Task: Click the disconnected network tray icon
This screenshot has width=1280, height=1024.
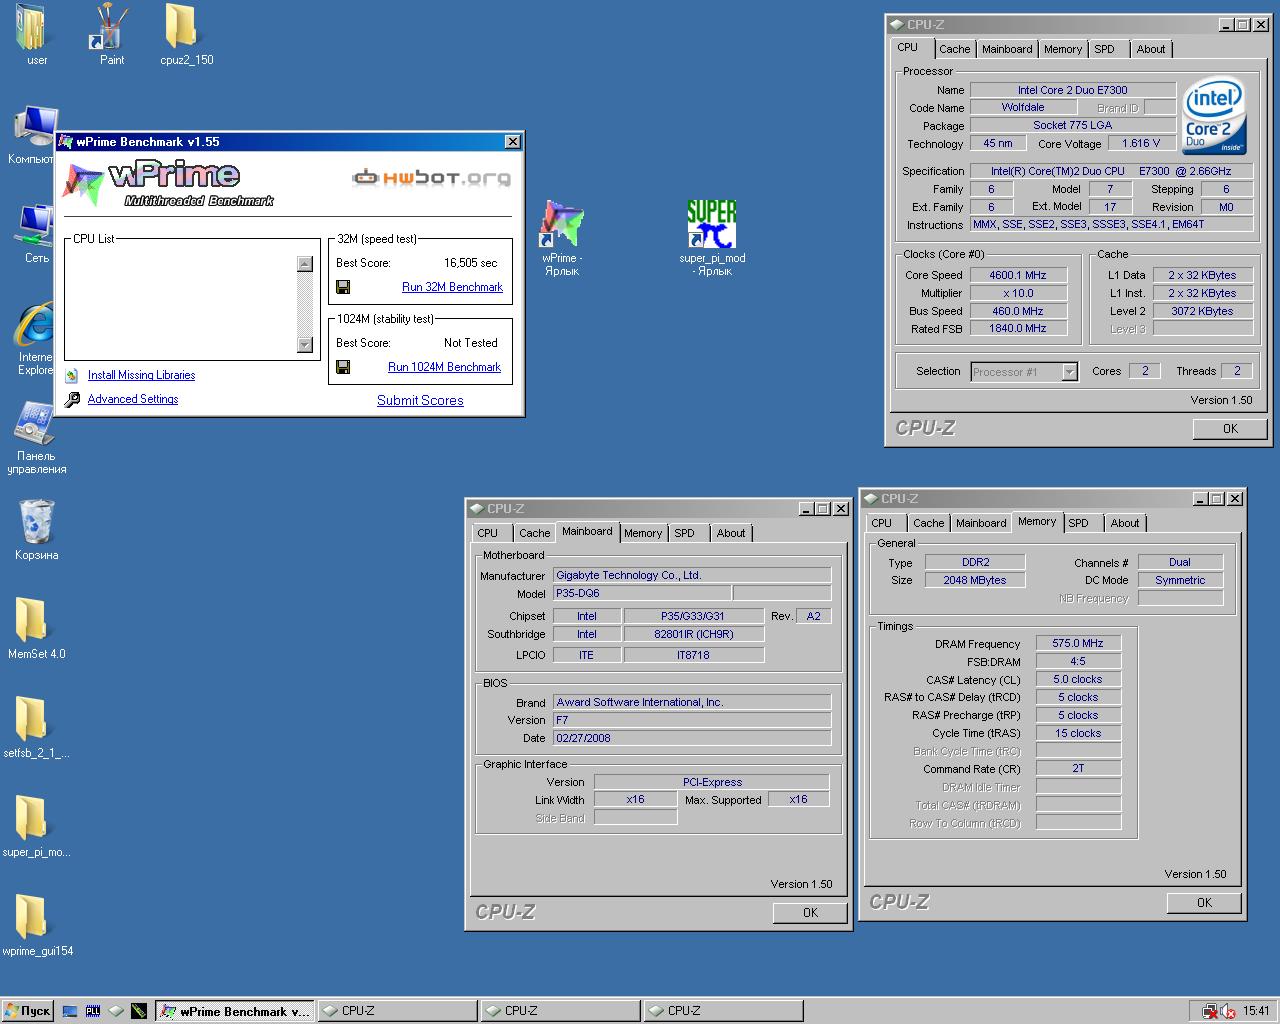Action: coord(1210,1011)
